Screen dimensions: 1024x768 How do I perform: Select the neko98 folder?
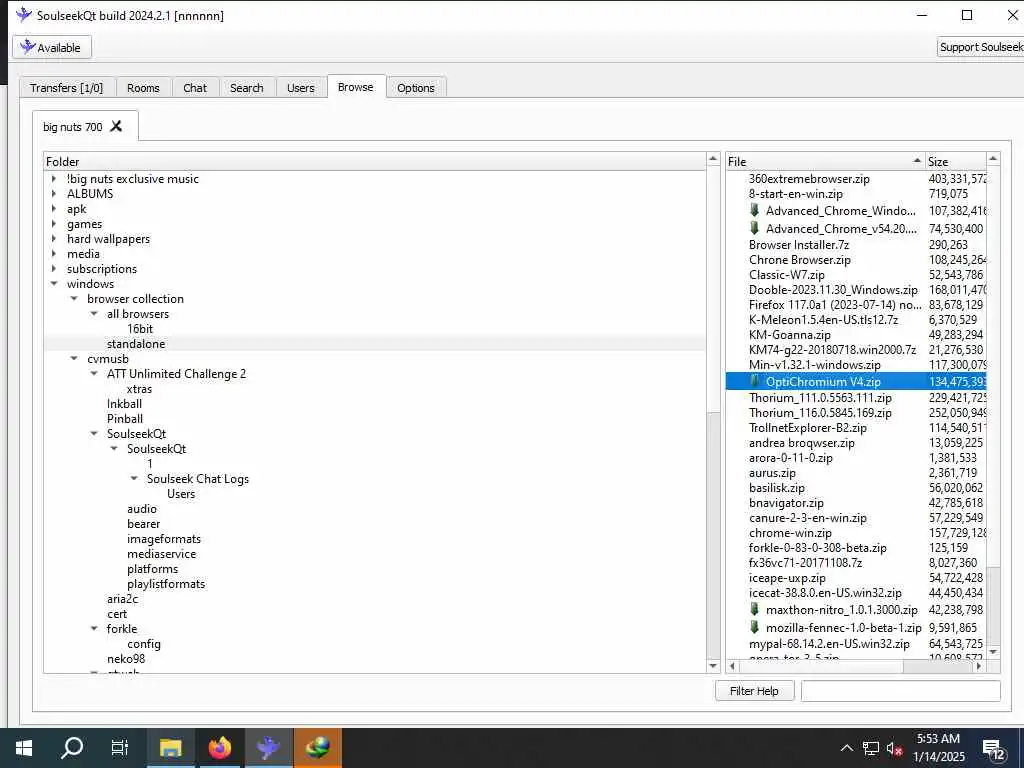[126, 659]
